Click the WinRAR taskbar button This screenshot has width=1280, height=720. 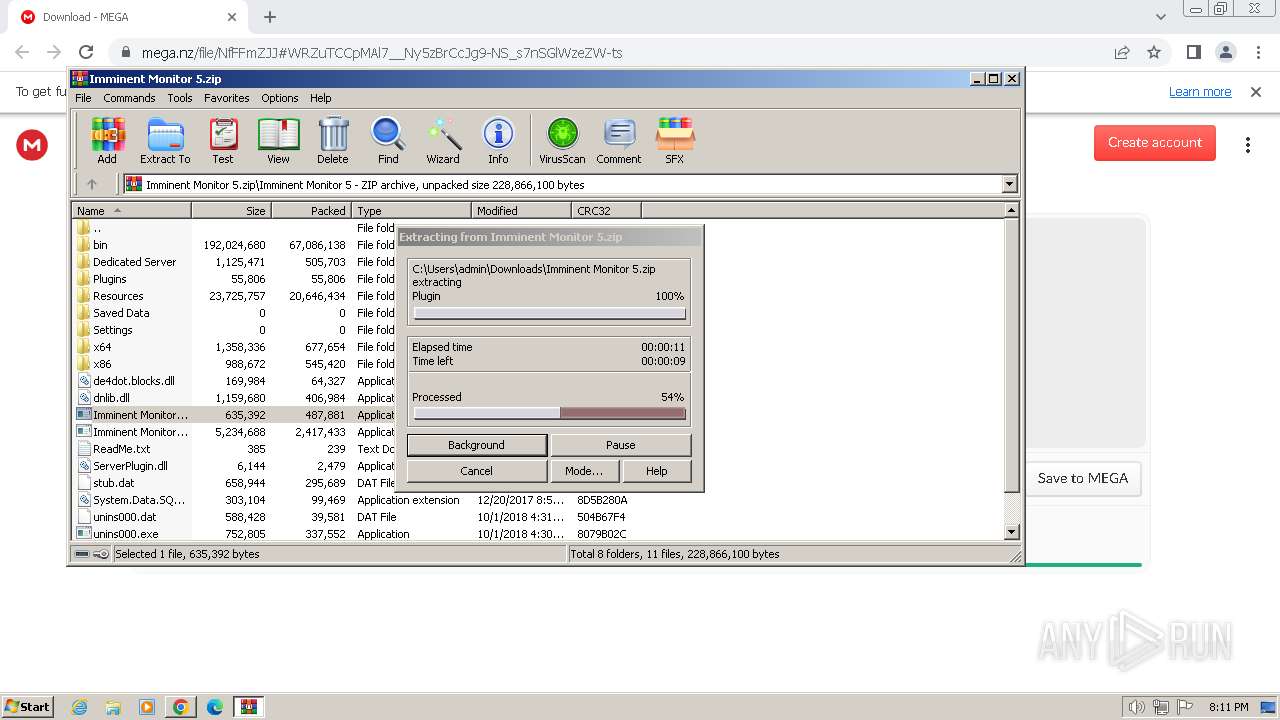click(x=249, y=707)
